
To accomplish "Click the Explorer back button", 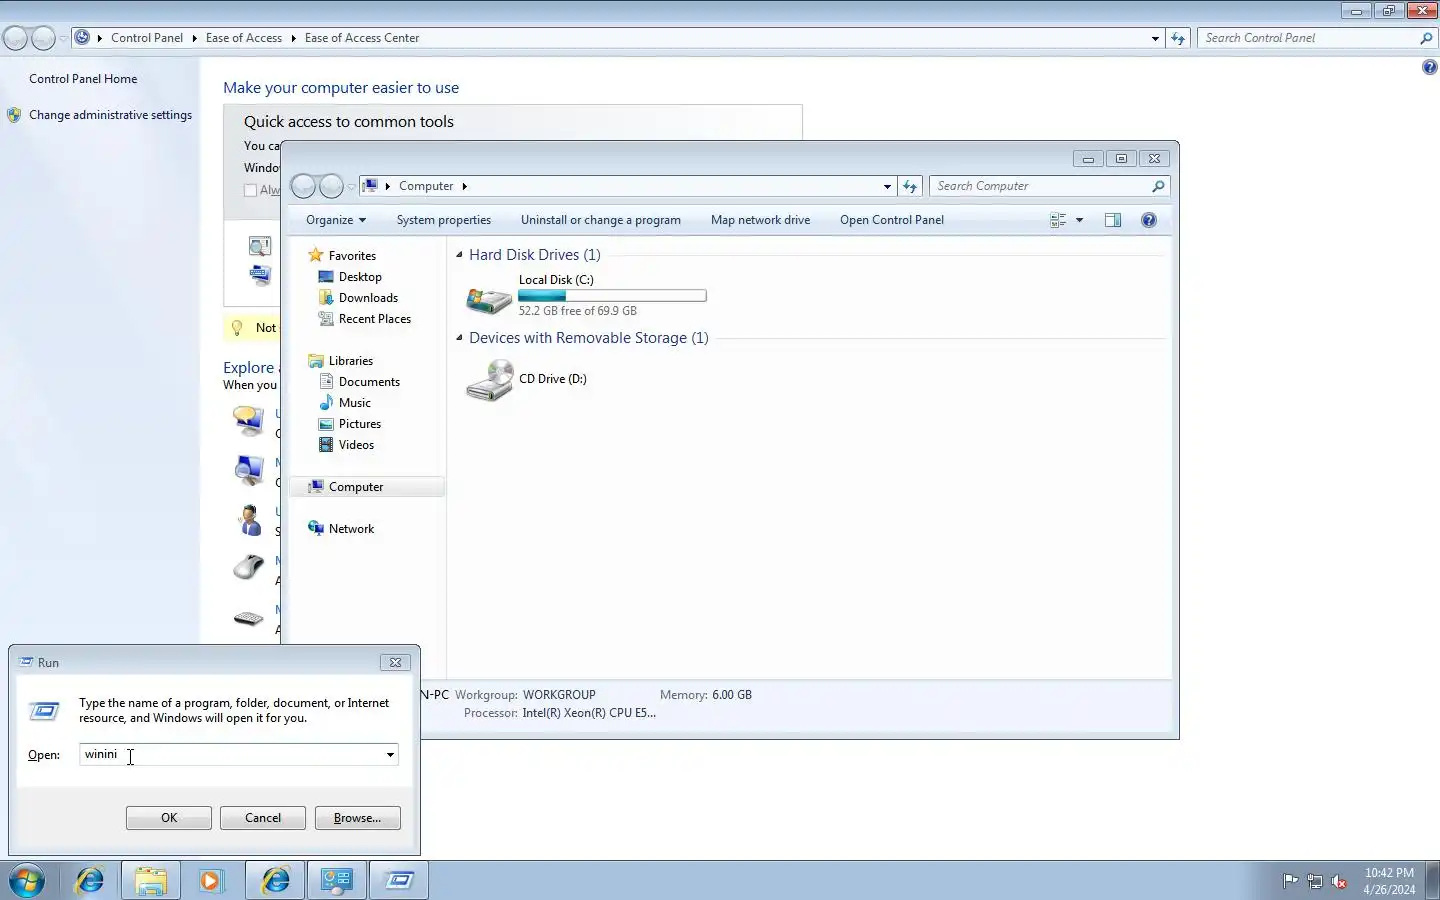I will (x=303, y=186).
